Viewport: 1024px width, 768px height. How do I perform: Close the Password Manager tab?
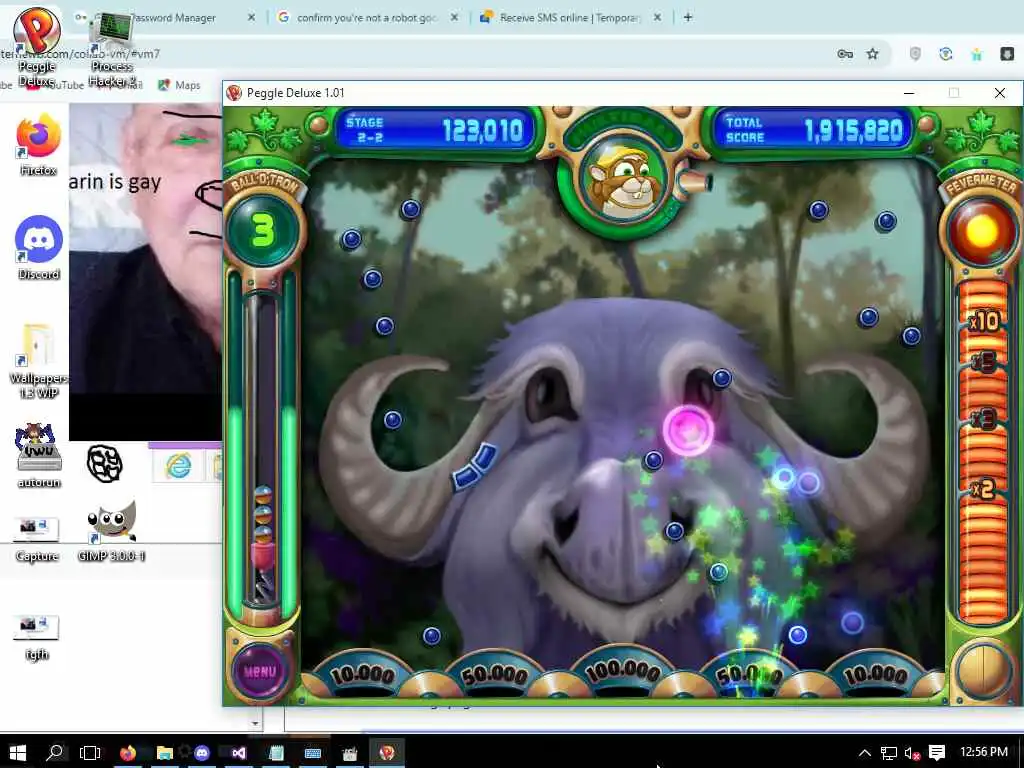tap(251, 18)
